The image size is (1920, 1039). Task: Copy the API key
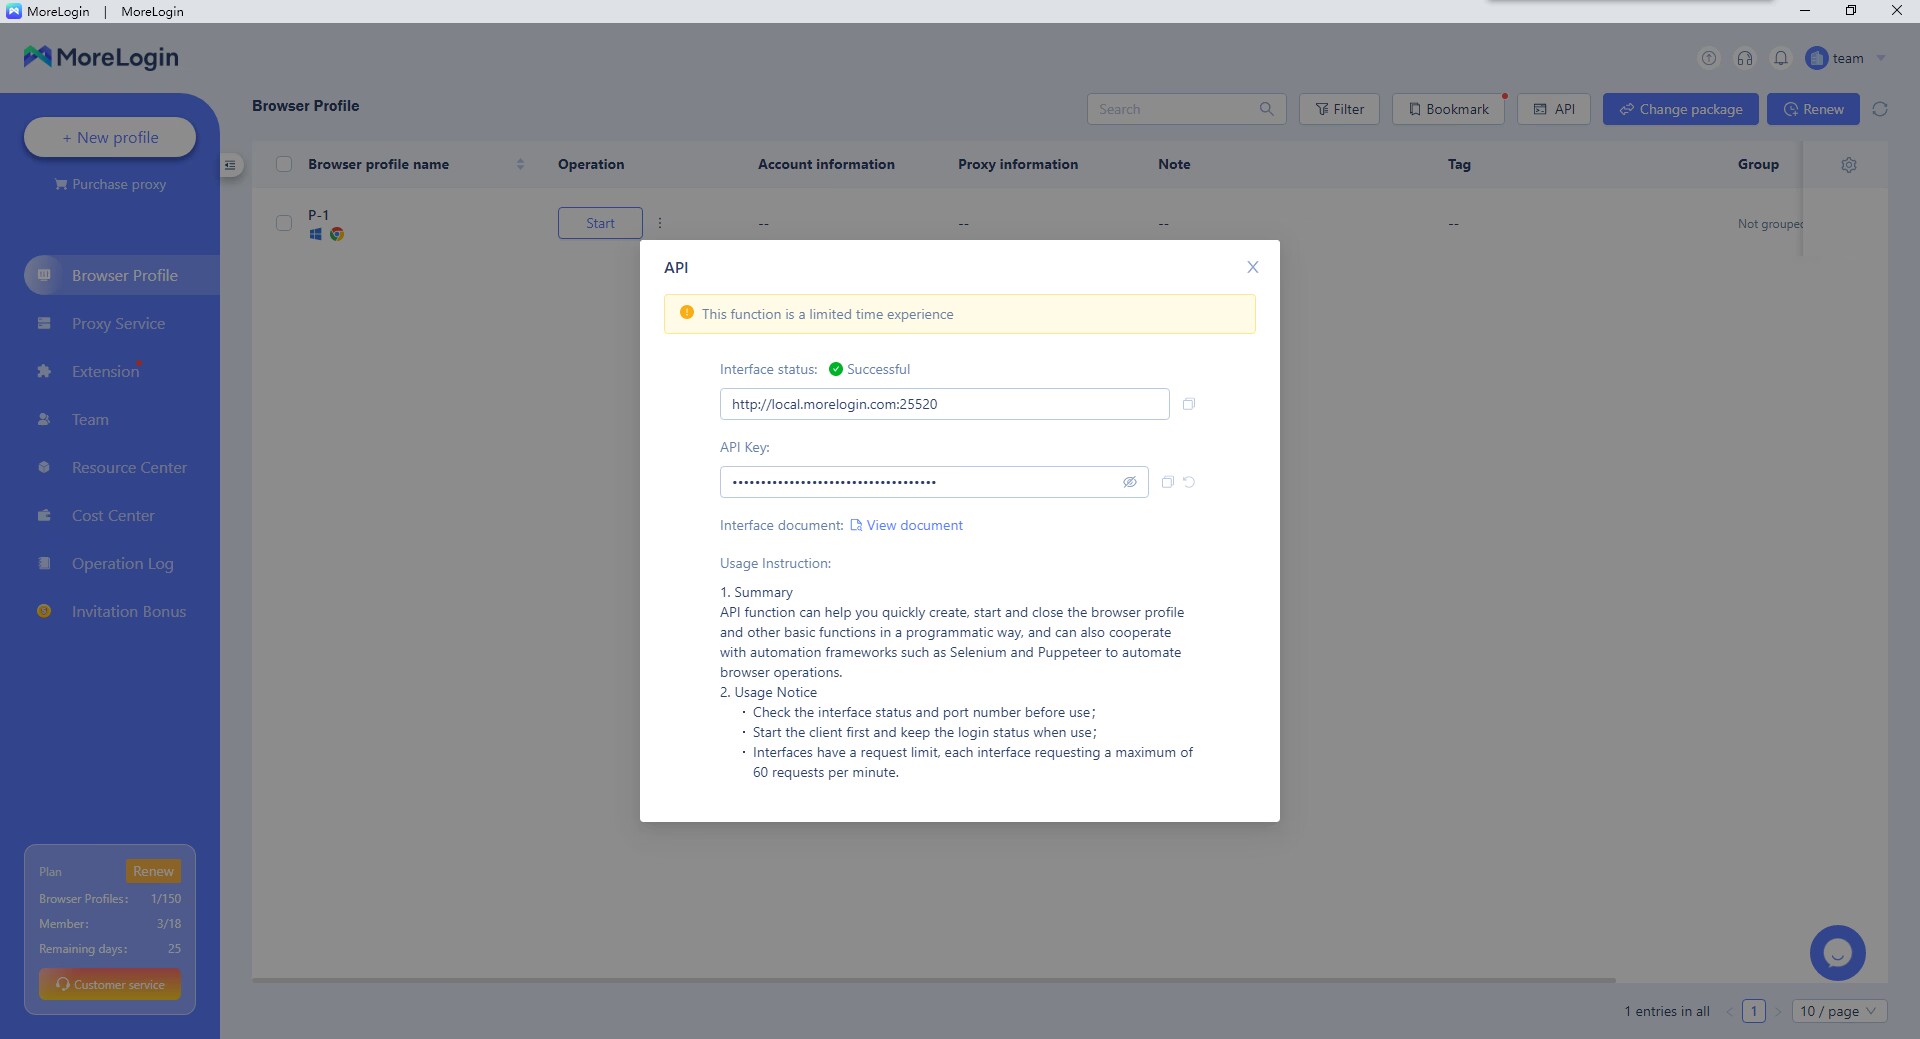(1167, 482)
